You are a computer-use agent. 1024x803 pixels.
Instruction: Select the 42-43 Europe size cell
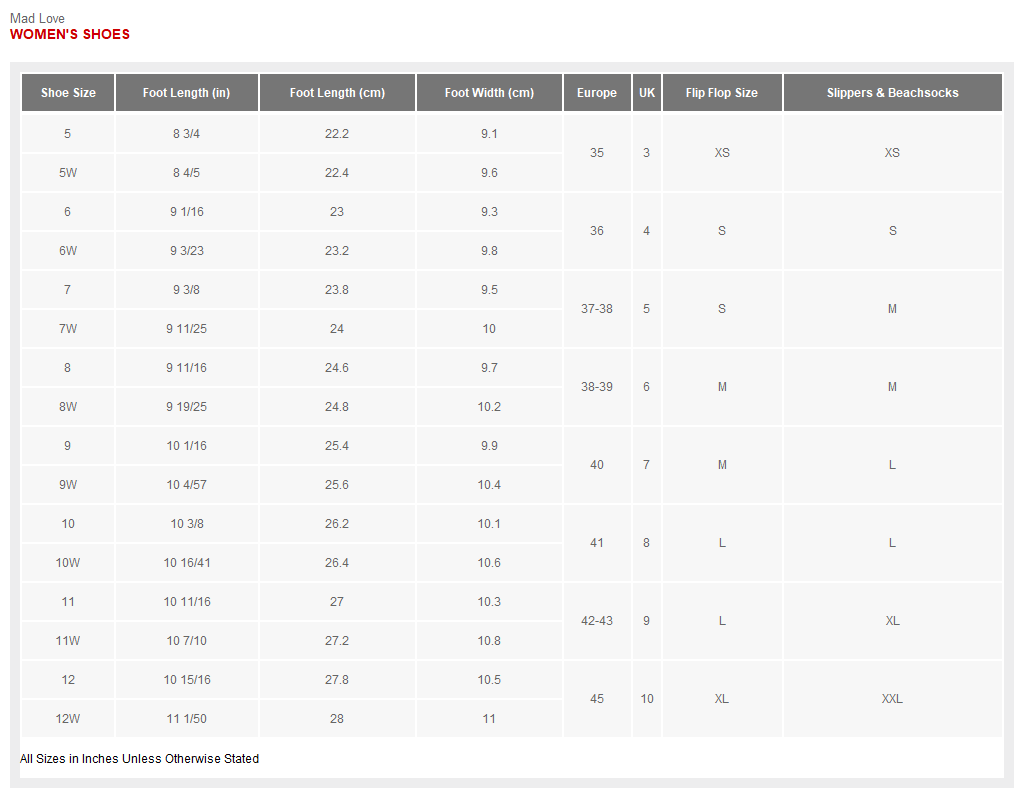click(x=597, y=621)
